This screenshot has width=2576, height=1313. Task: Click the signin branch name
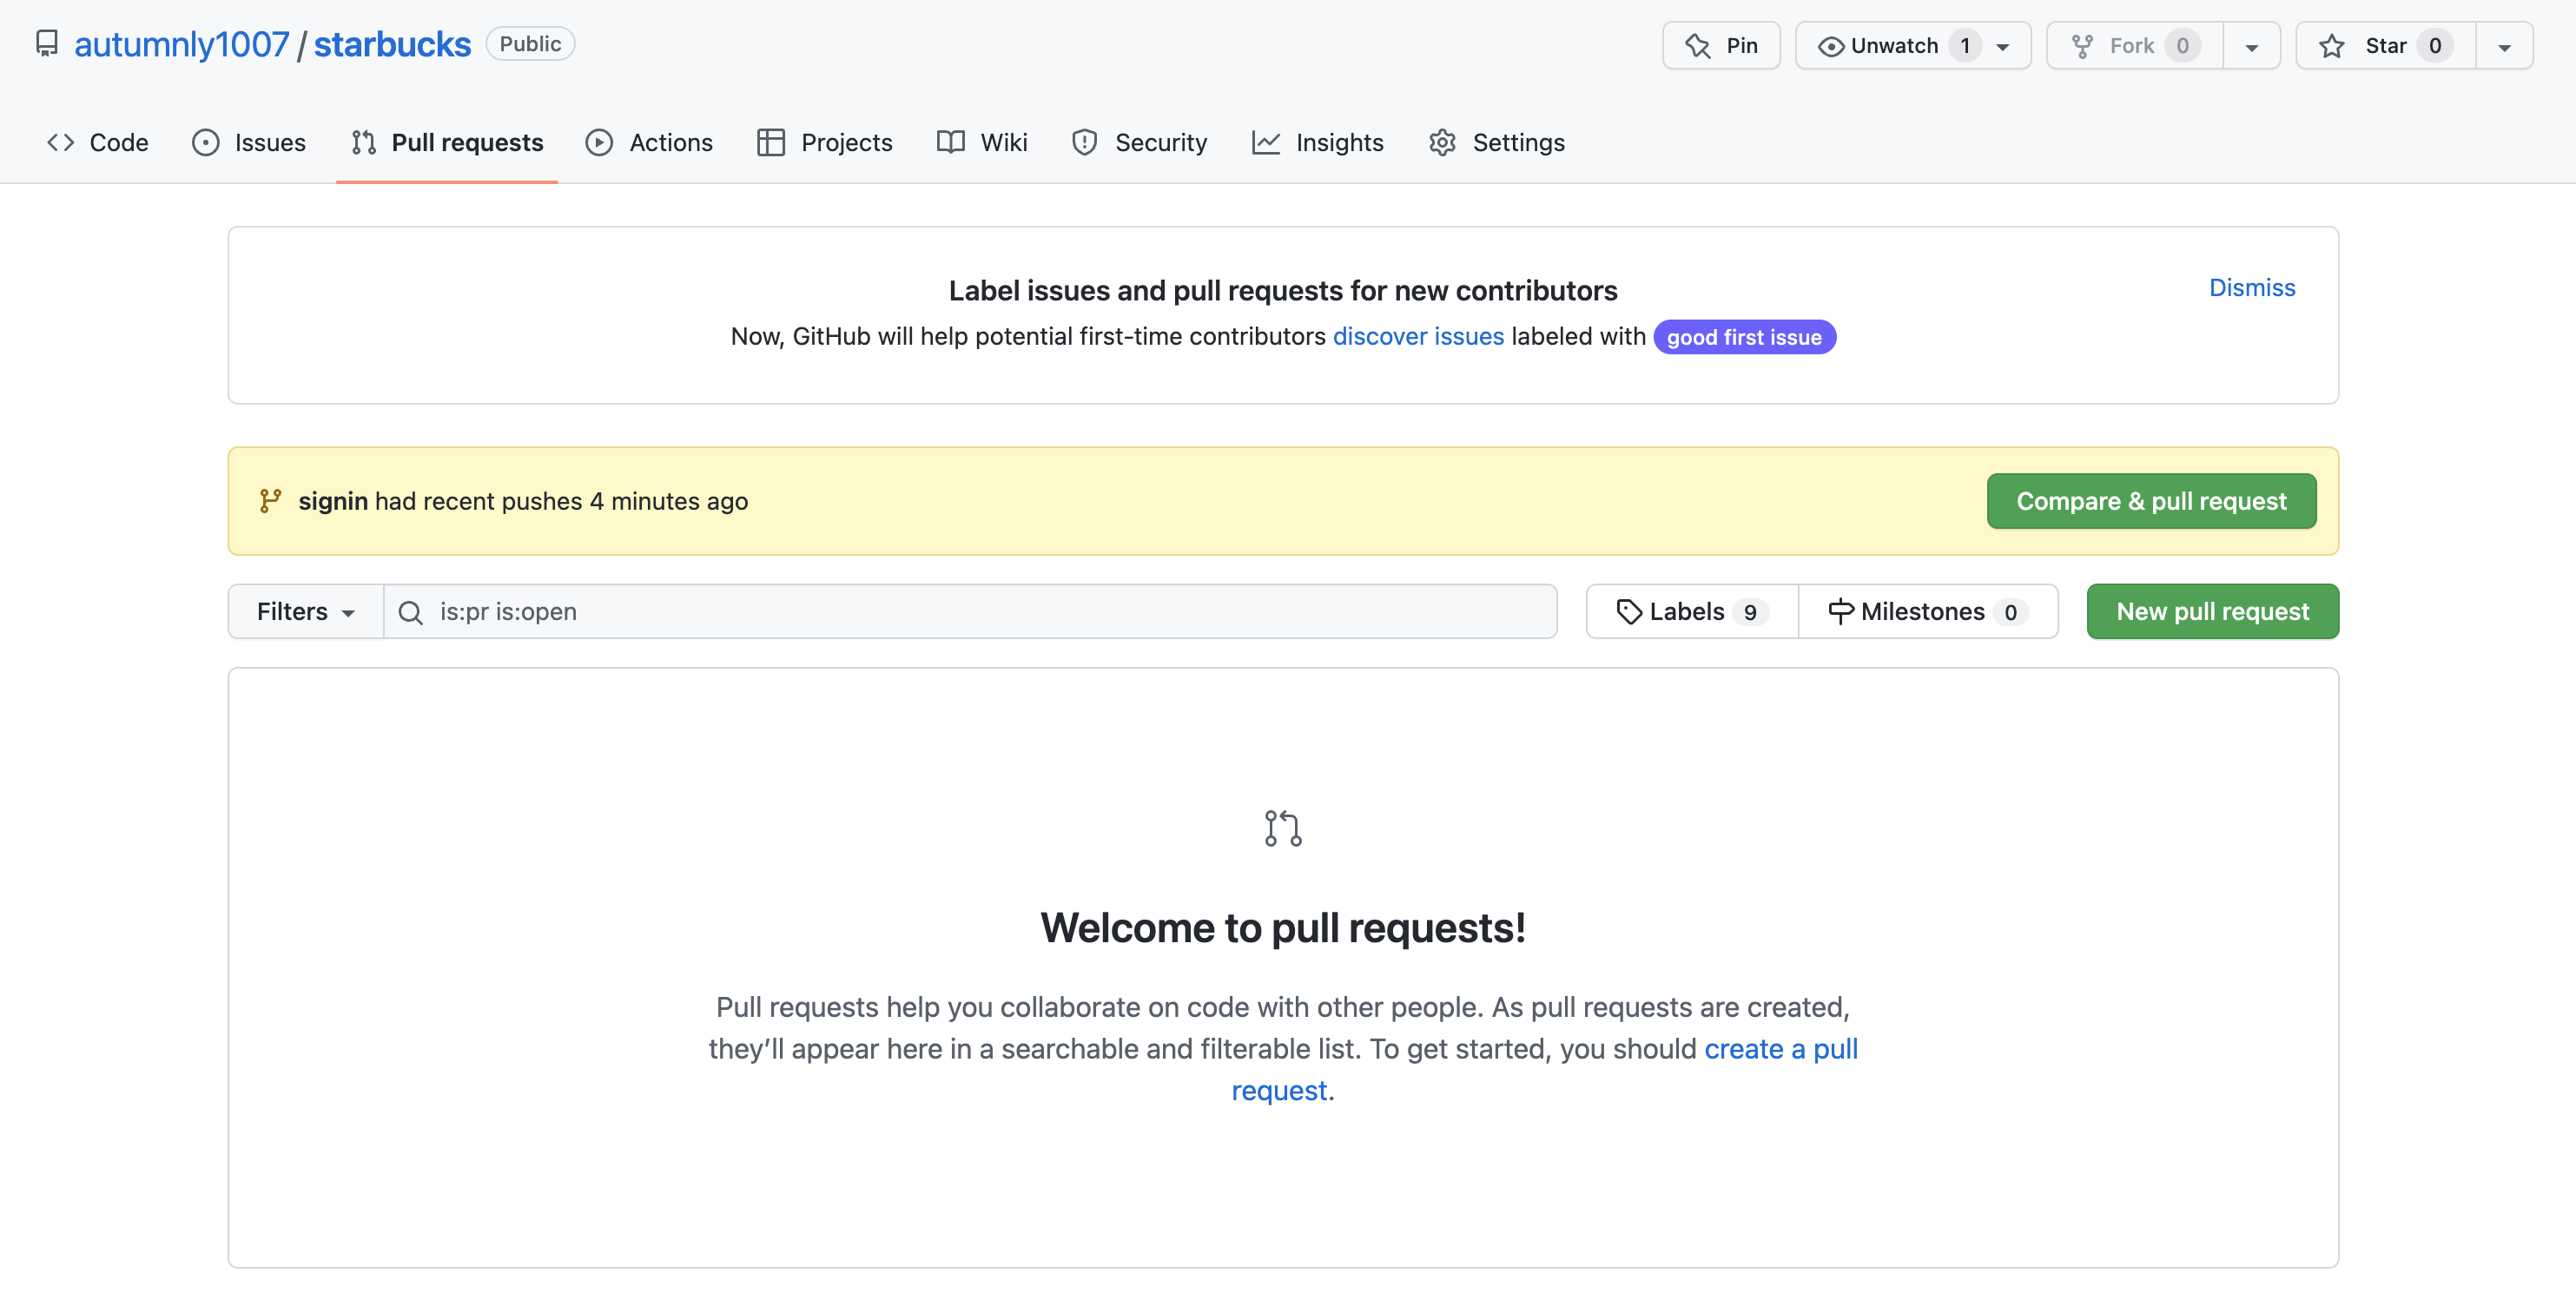[333, 501]
